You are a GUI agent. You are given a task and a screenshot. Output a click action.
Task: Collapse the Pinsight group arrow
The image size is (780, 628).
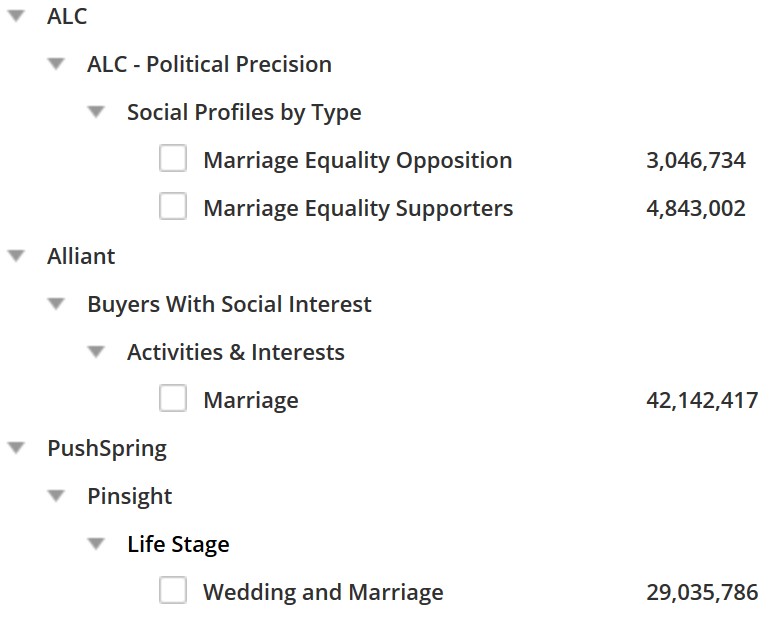coord(56,496)
